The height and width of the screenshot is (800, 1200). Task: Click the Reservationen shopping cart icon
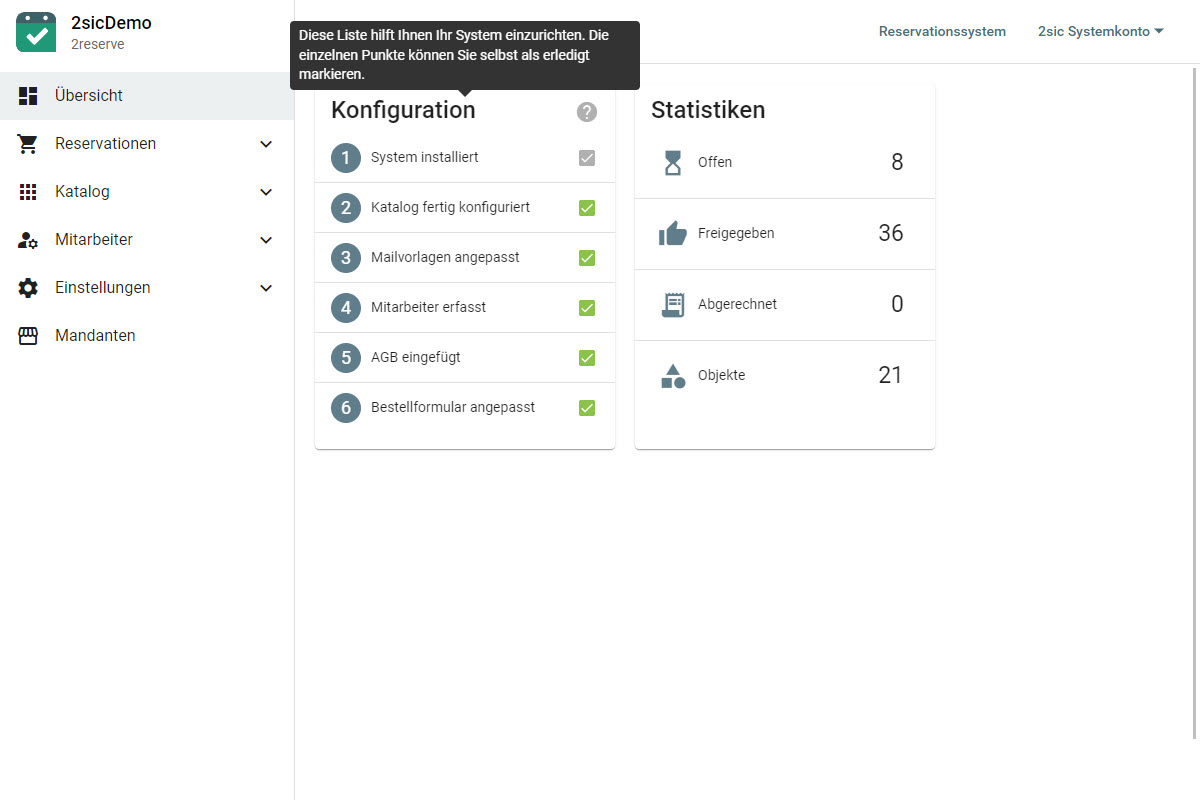(28, 144)
